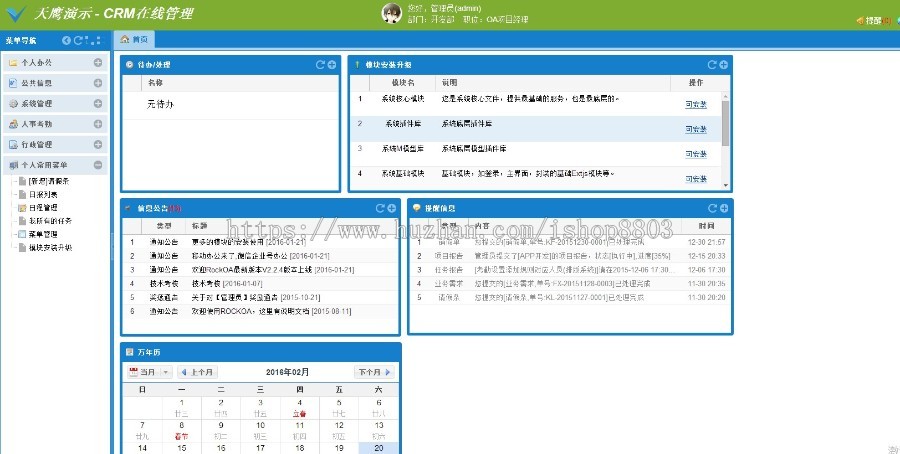Open the 提醒 reminder bell at top right
Screen dimensions: 900x454
click(874, 20)
